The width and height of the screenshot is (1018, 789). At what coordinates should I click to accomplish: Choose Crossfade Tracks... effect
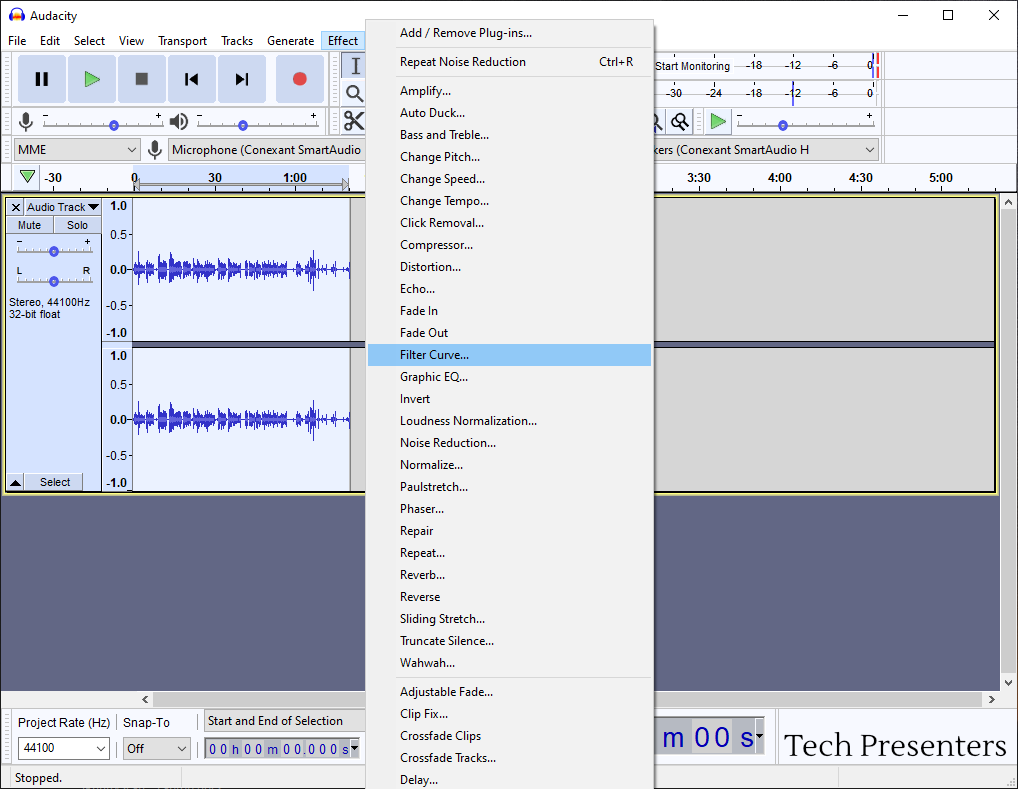[509, 758]
